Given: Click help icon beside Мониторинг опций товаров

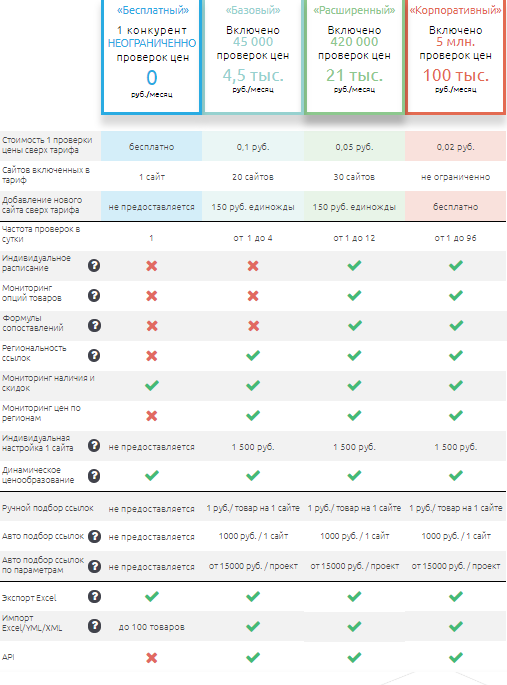Looking at the screenshot, I should [94, 296].
